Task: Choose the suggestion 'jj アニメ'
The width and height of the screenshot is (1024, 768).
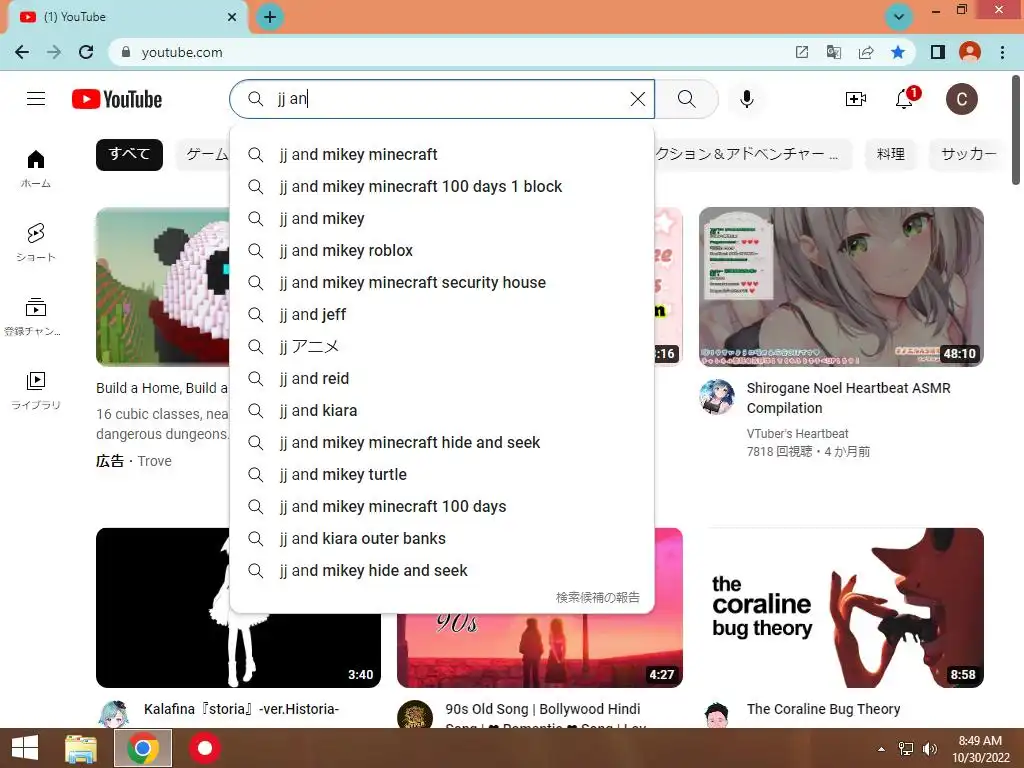Action: coord(442,346)
